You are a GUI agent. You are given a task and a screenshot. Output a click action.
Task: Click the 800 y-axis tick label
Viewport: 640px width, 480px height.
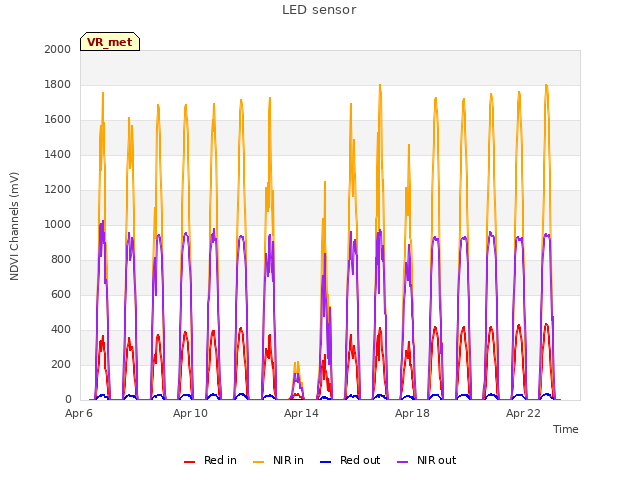point(61,260)
